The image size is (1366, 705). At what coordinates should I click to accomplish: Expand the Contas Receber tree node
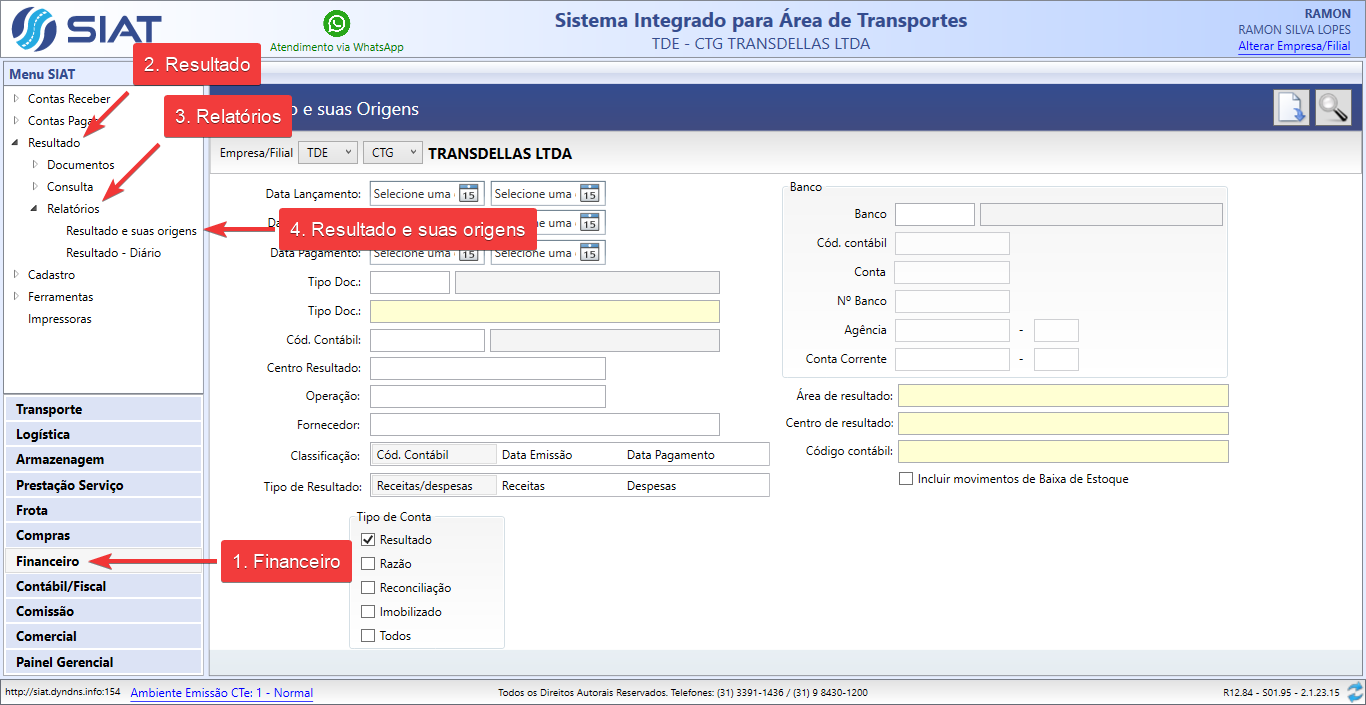[x=16, y=99]
